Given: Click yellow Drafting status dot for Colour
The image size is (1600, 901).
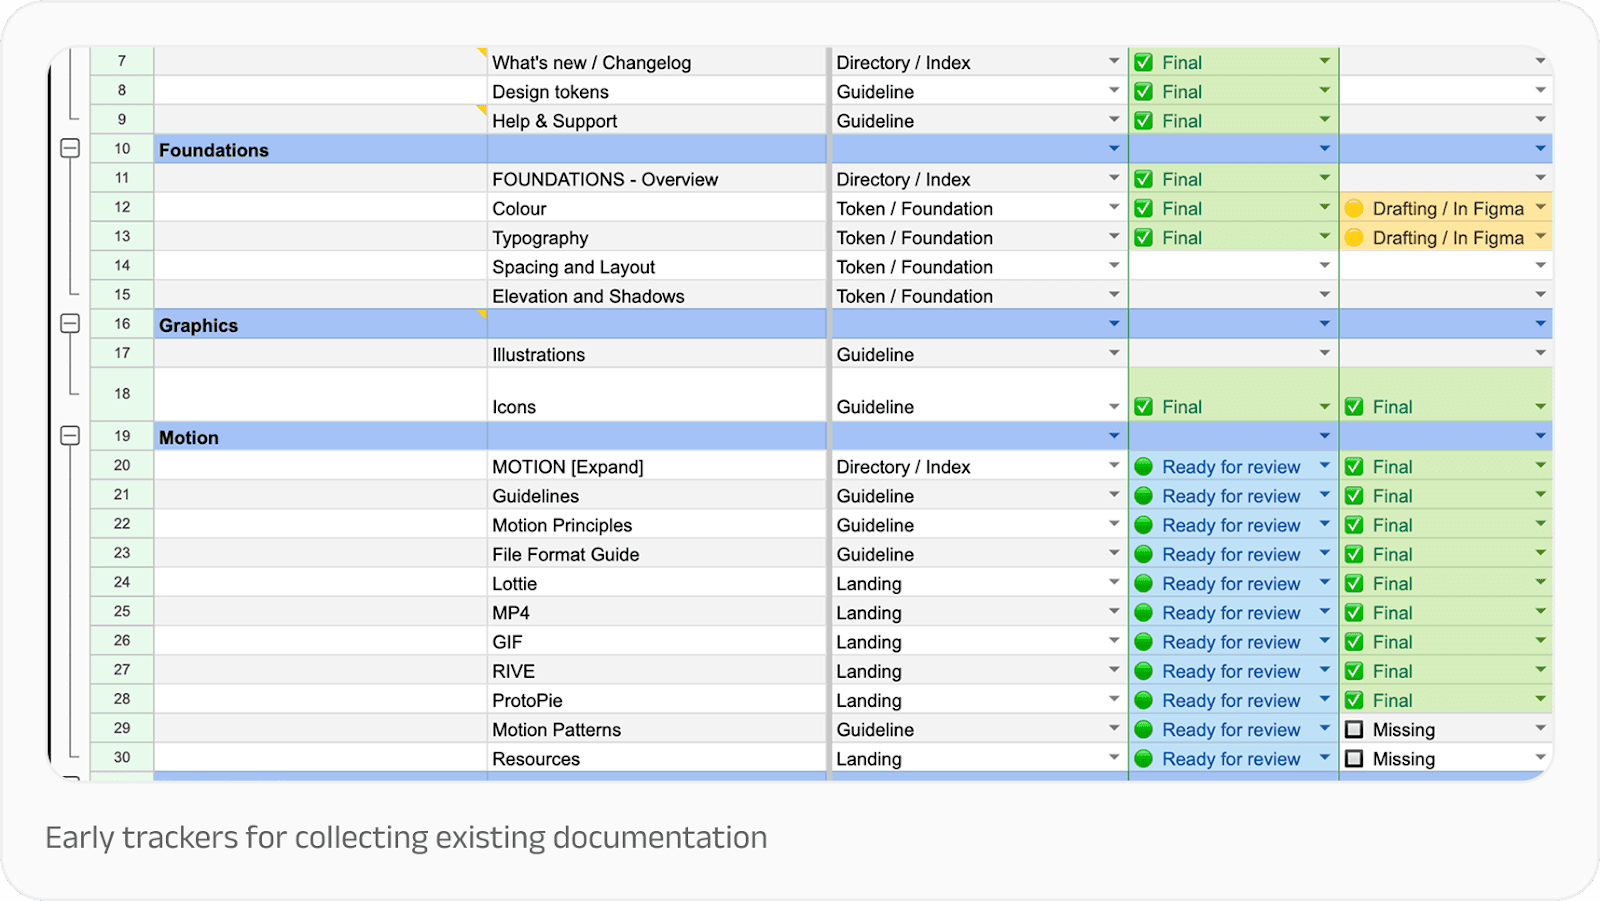Looking at the screenshot, I should [x=1354, y=208].
